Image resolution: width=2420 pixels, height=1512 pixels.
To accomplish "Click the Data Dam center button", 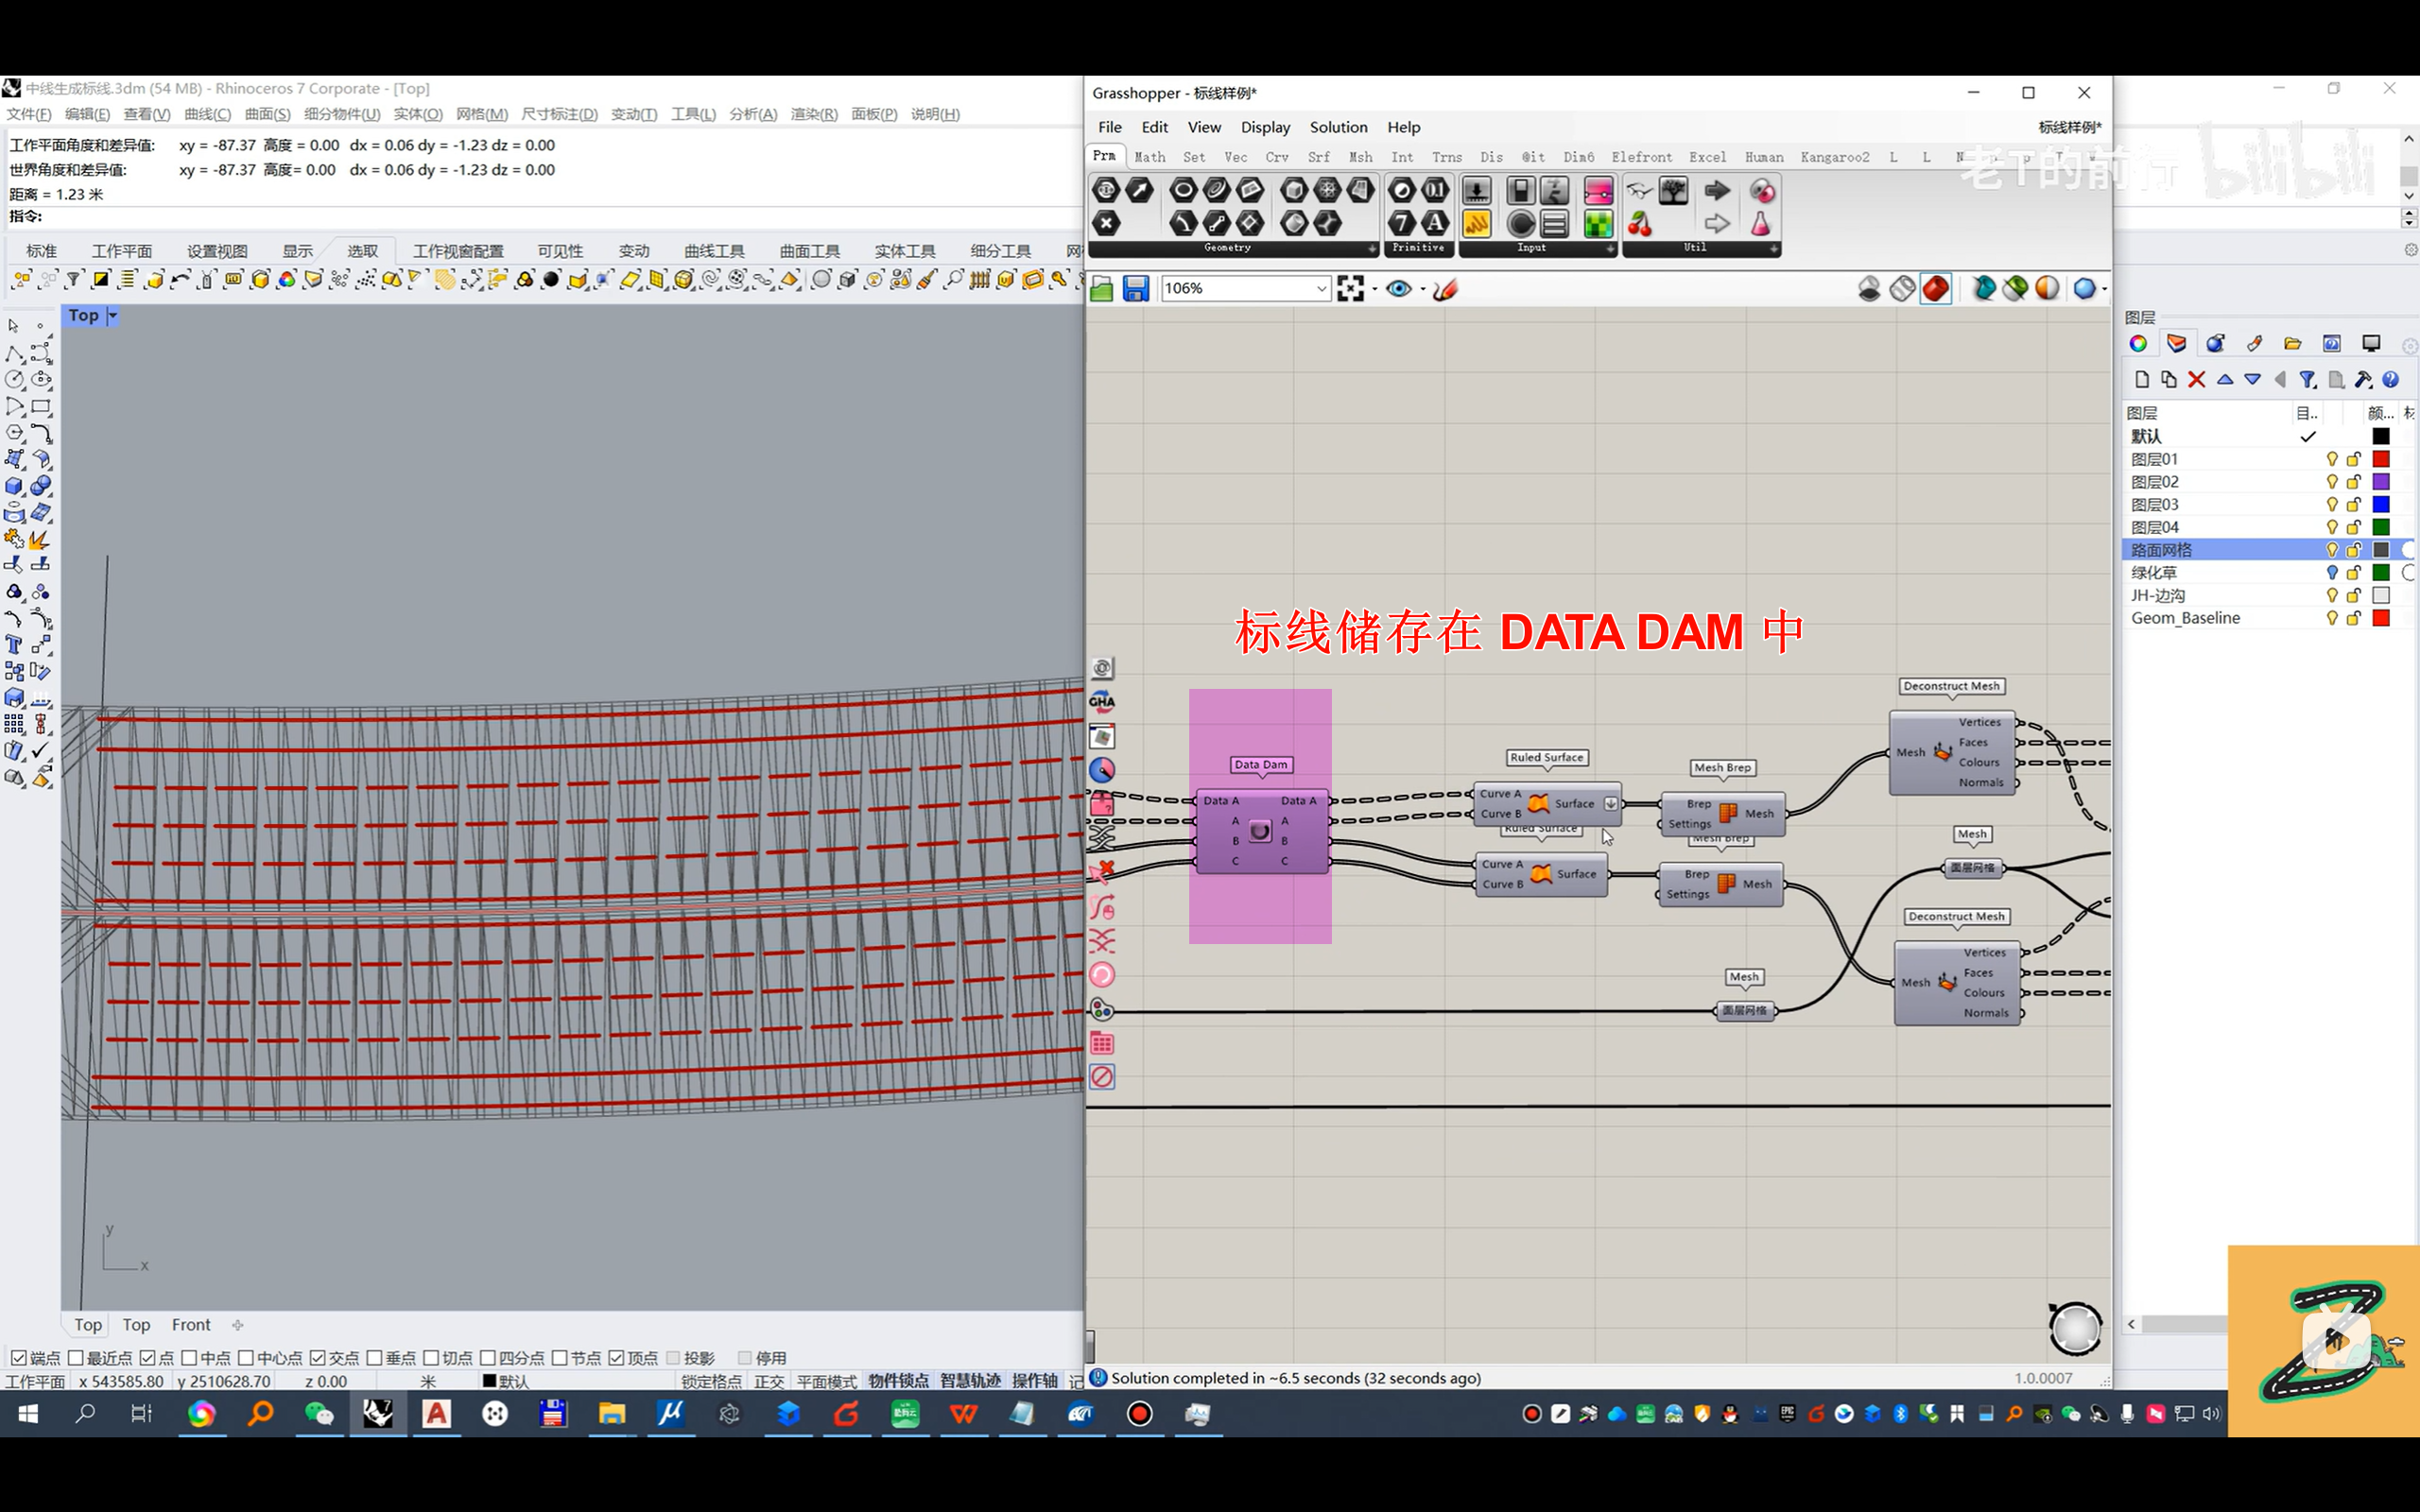I will coord(1260,831).
